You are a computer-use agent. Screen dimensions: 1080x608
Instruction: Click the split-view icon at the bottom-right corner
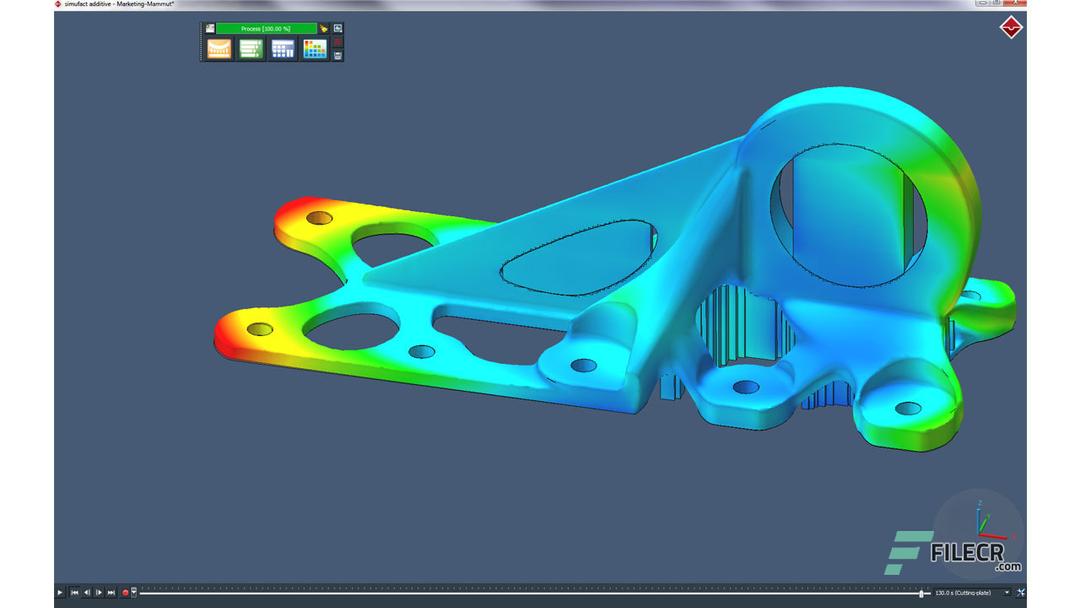1021,592
